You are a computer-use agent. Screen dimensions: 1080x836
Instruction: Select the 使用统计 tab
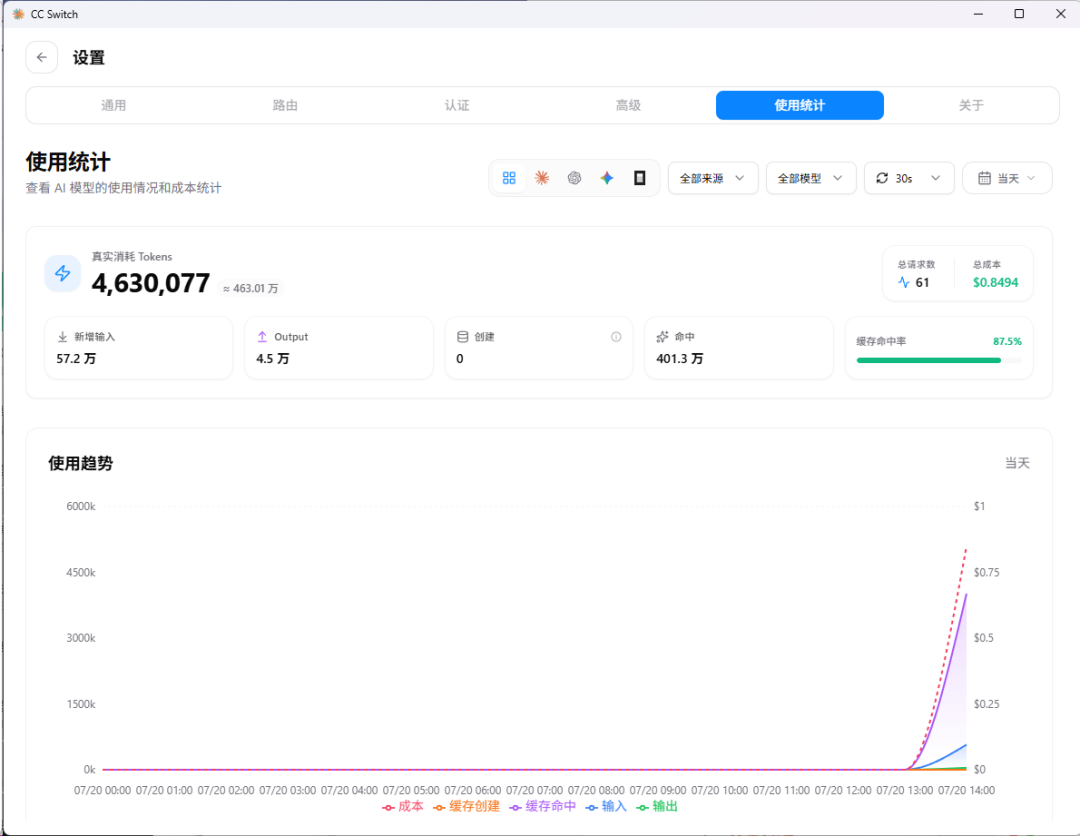tap(800, 105)
